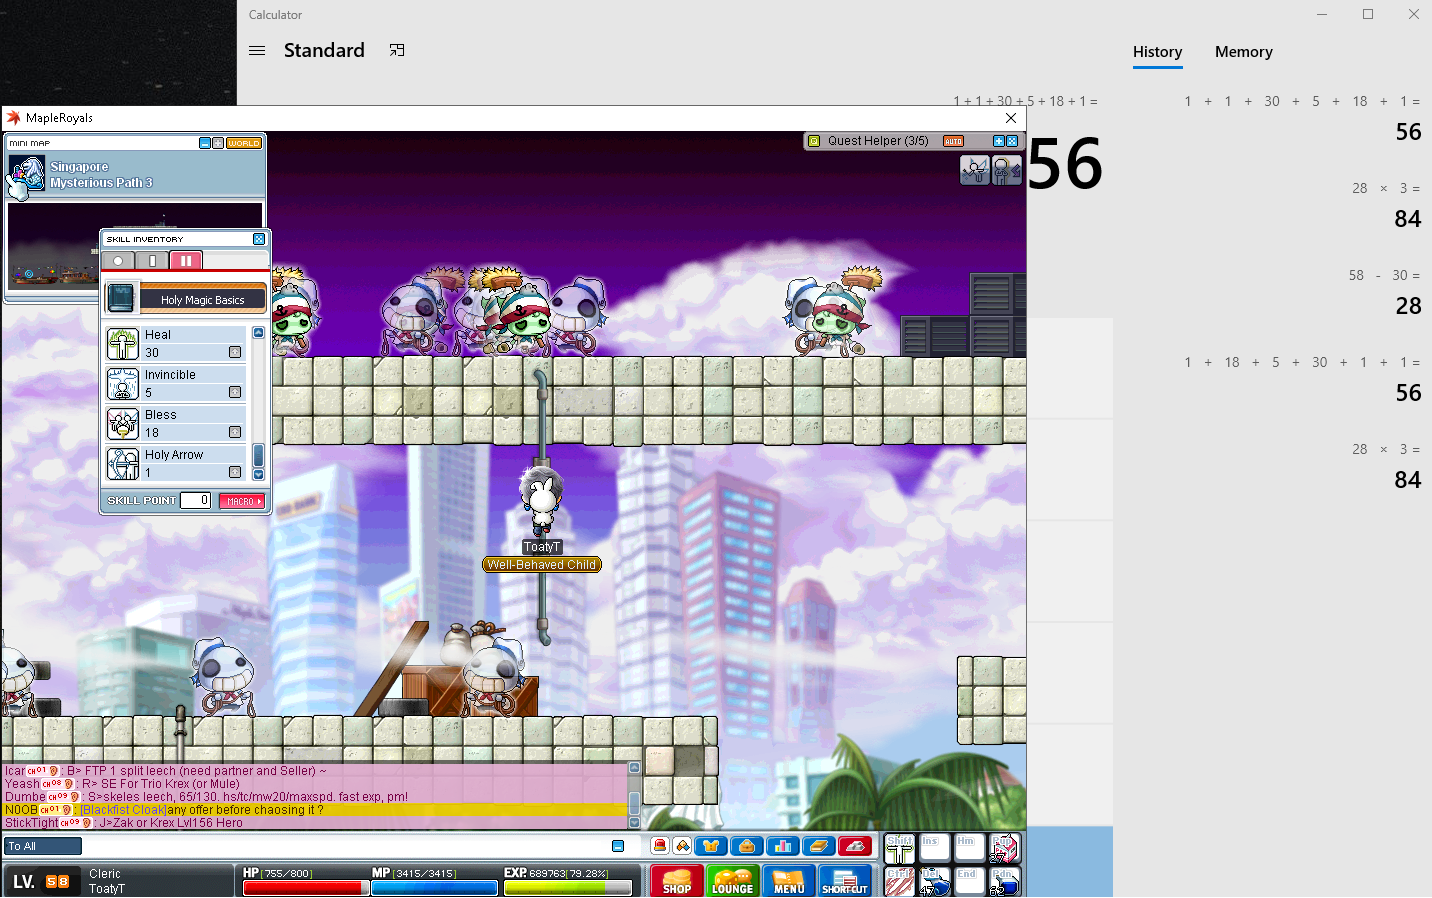Open the Lounge button

[732, 881]
